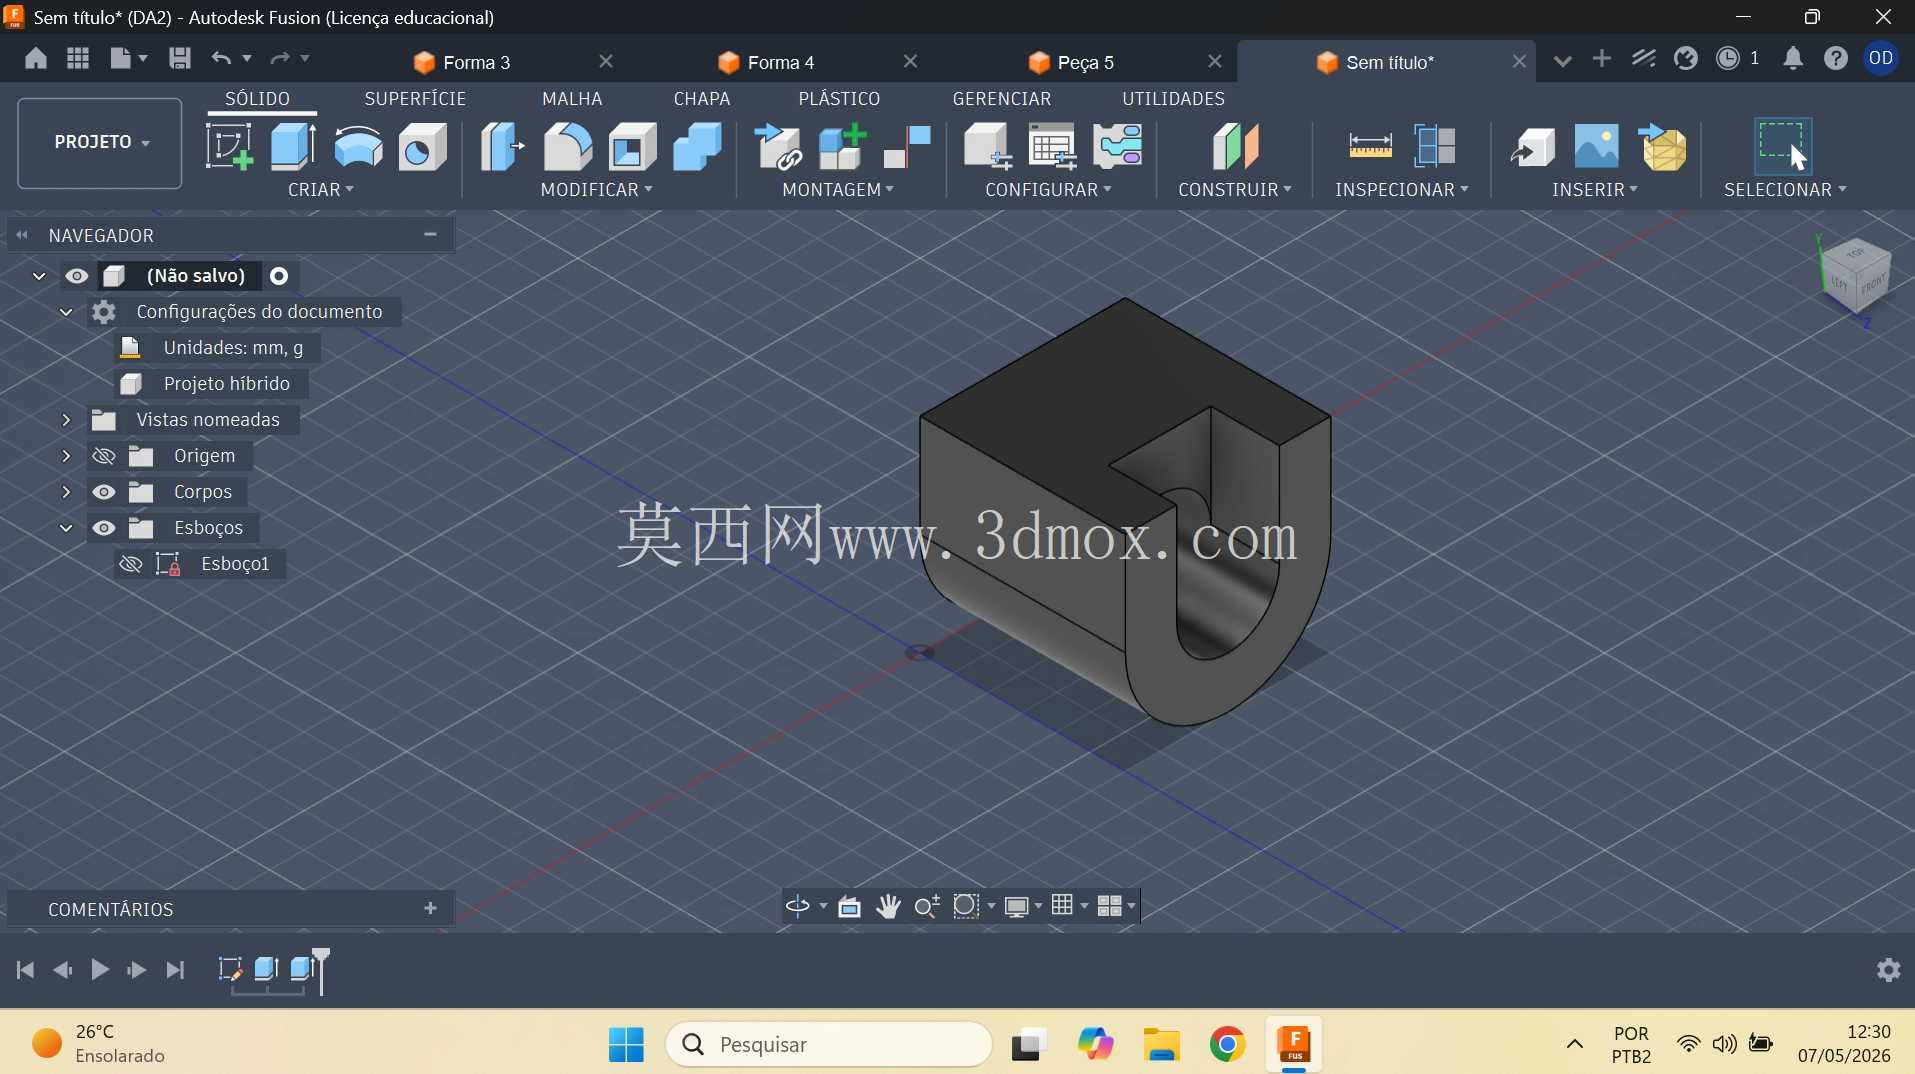Show the hidden Esboço1 sketch
This screenshot has height=1074, width=1915.
tap(131, 564)
